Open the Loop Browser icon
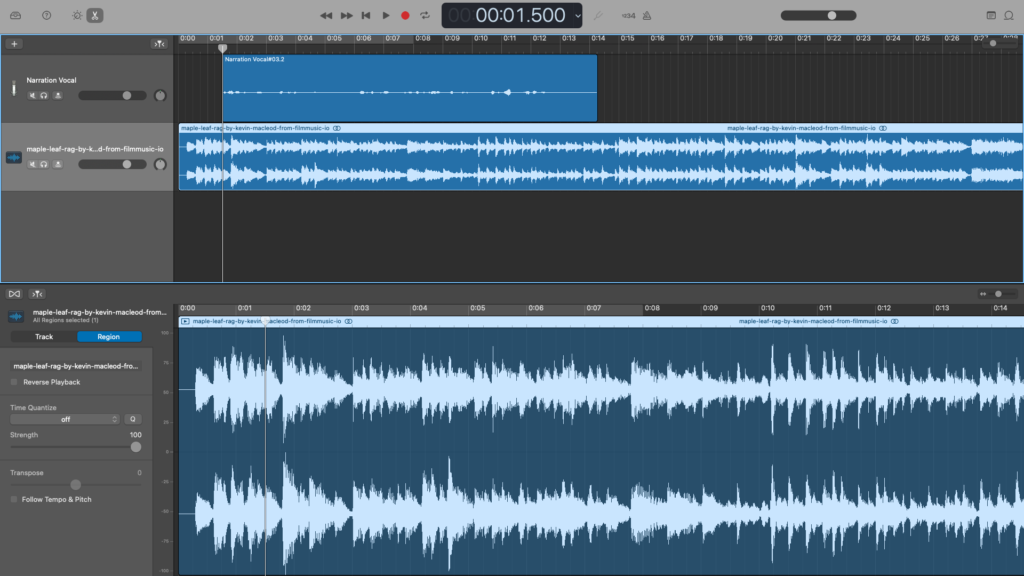1024x576 pixels. pos(1010,15)
